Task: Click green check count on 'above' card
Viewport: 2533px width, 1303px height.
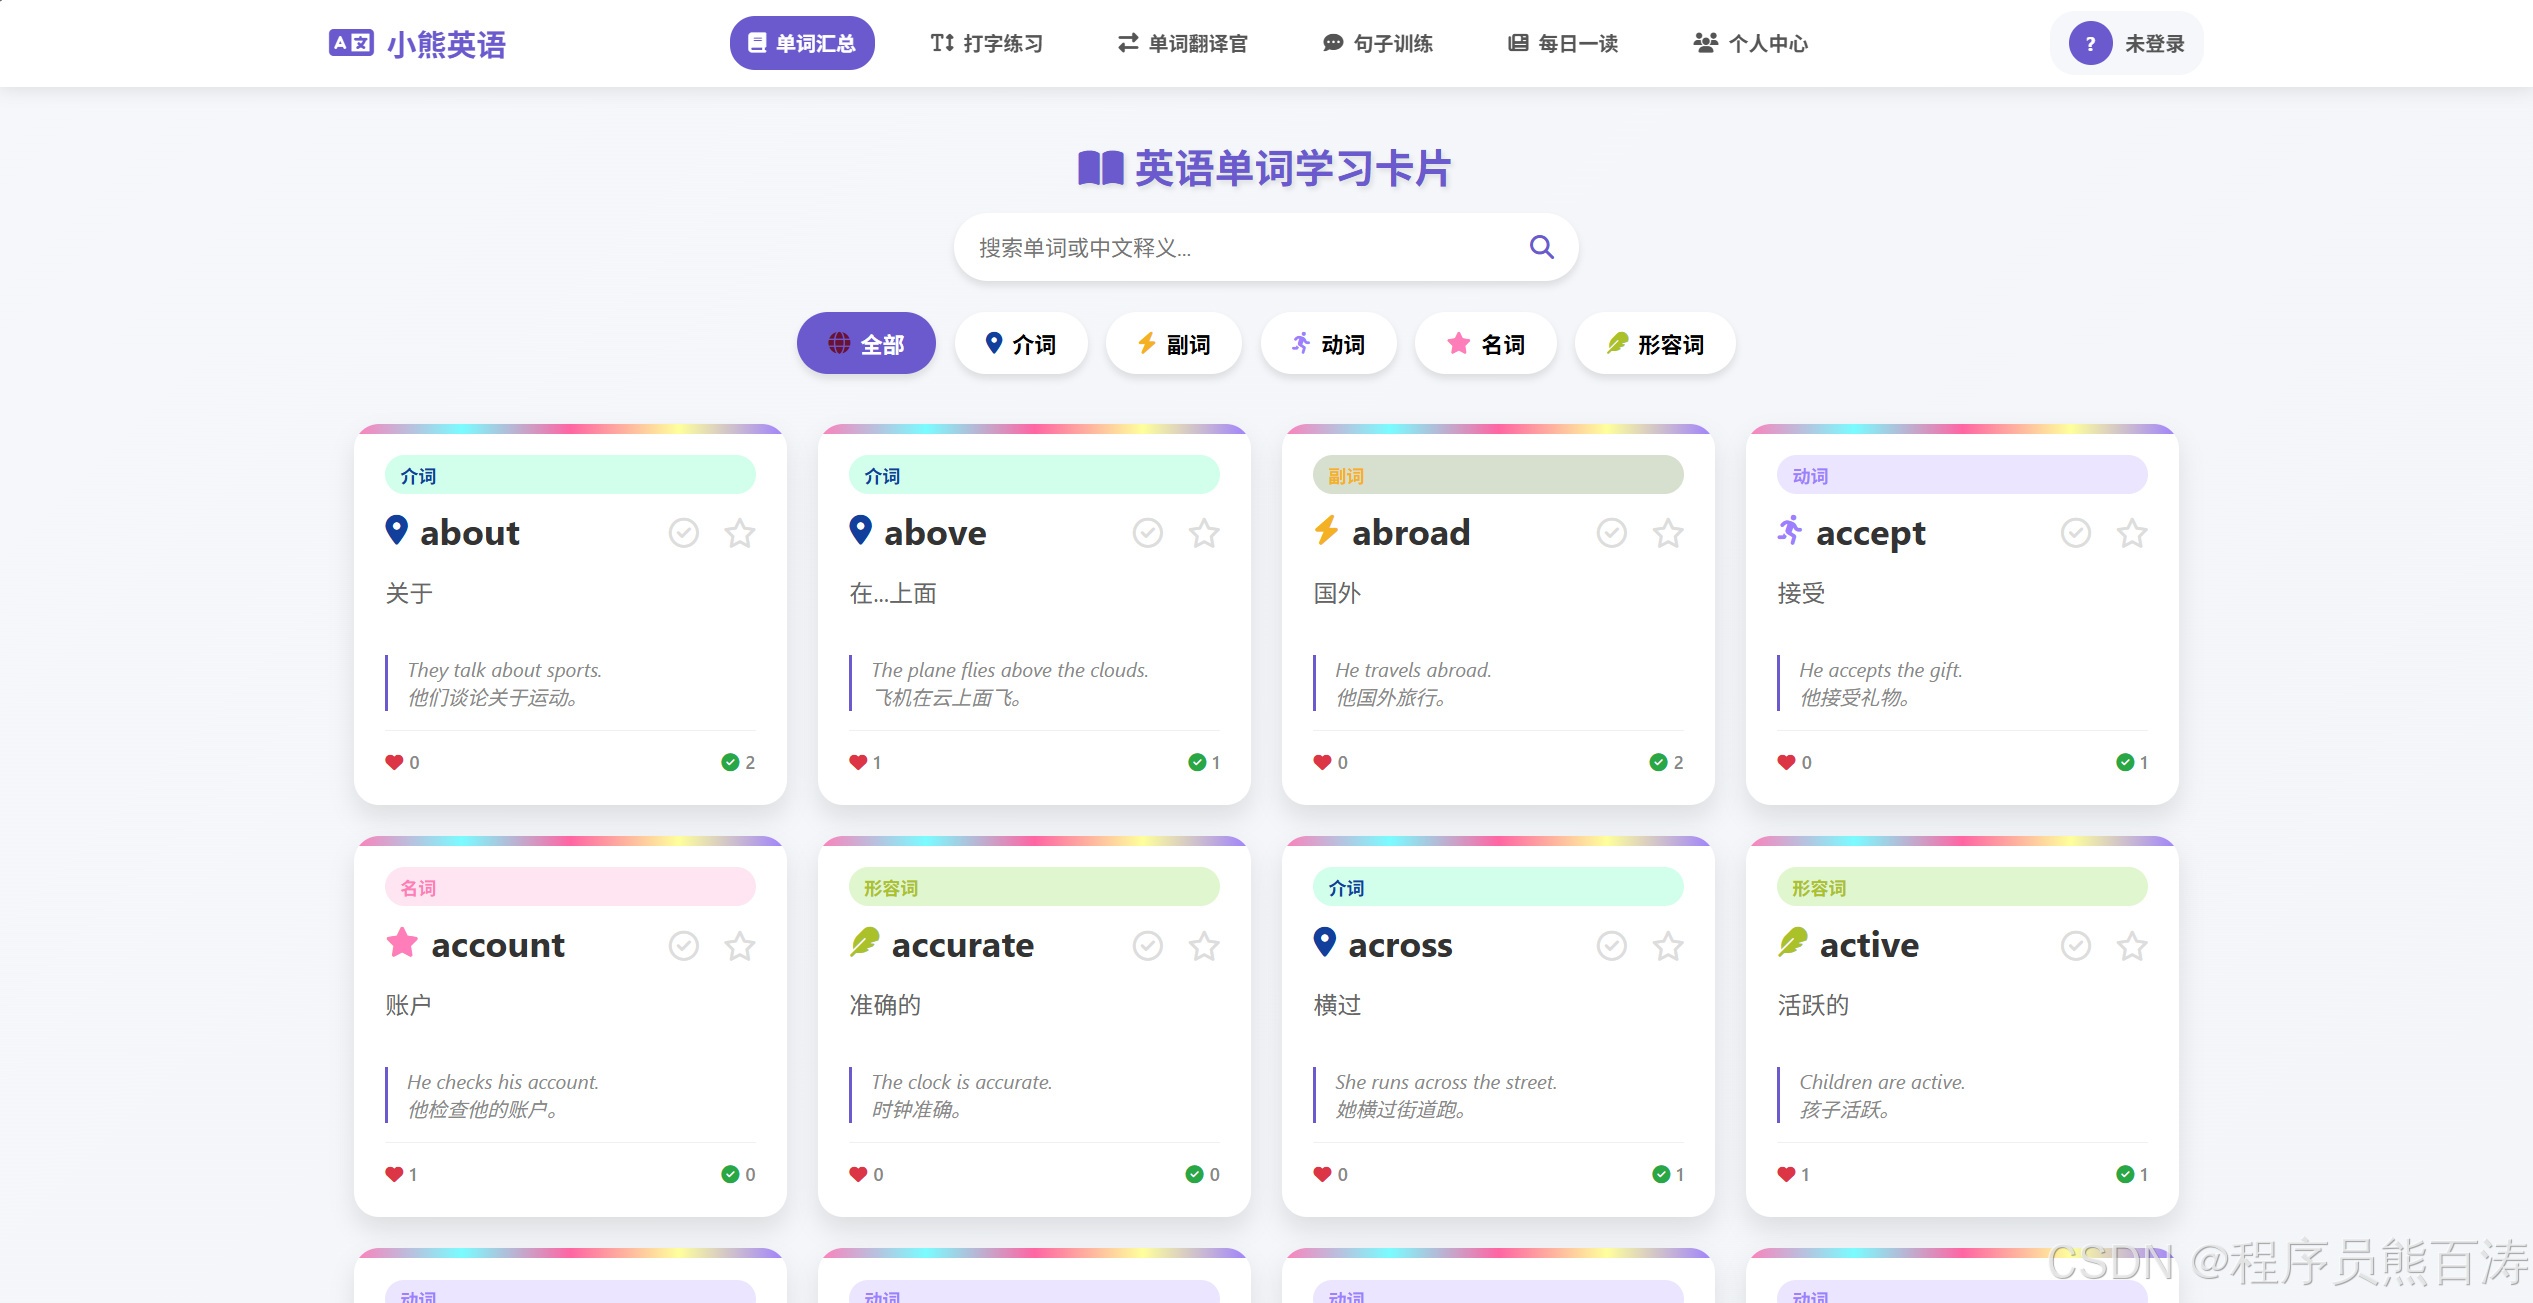Action: [x=1204, y=762]
